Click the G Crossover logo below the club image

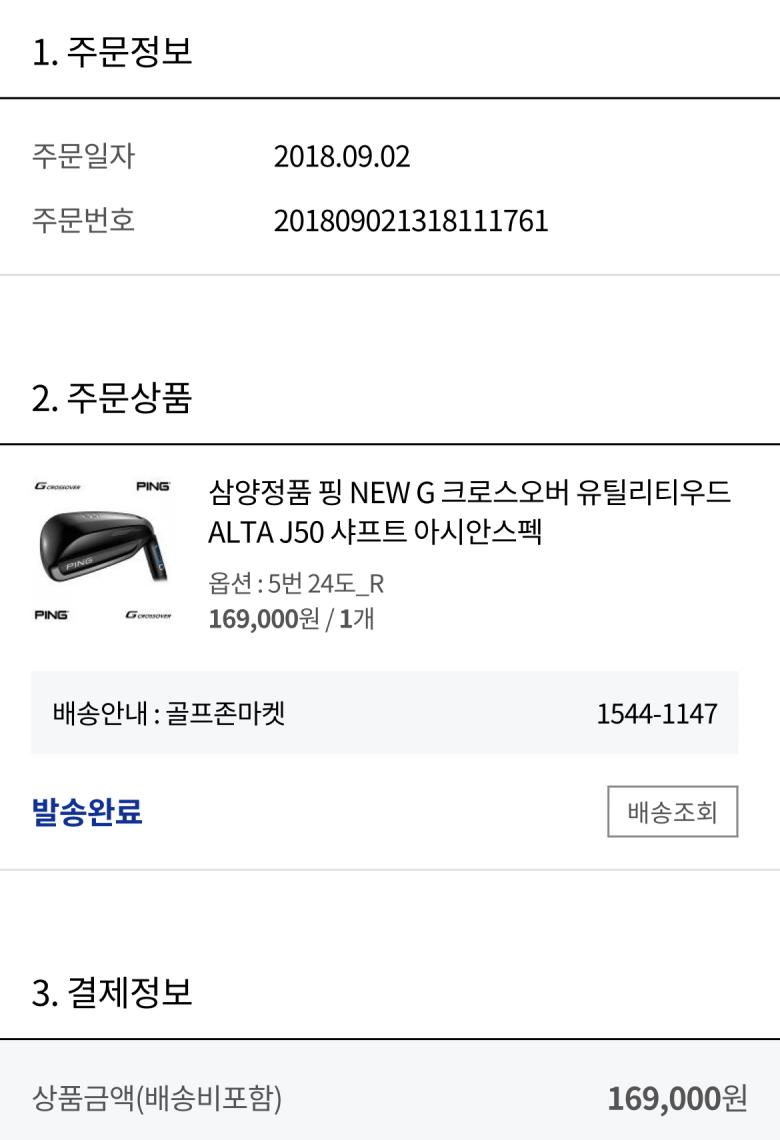coord(149,614)
